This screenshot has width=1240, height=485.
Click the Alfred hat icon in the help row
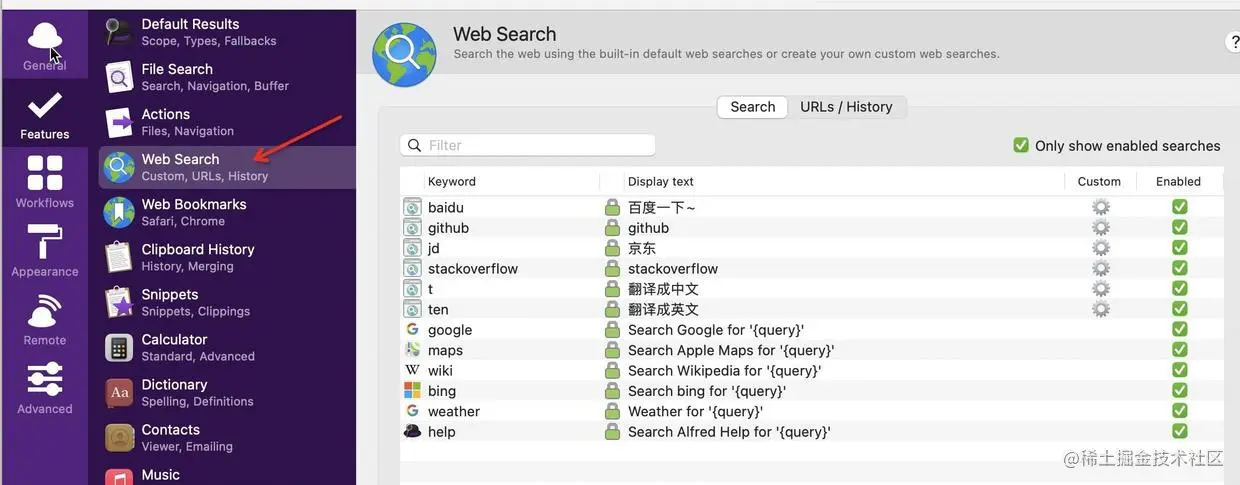click(412, 431)
